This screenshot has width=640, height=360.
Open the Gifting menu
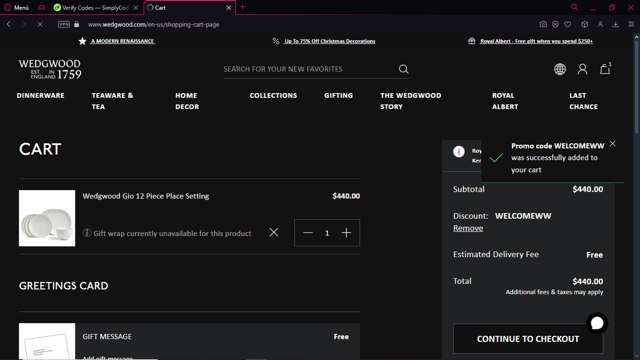point(338,95)
